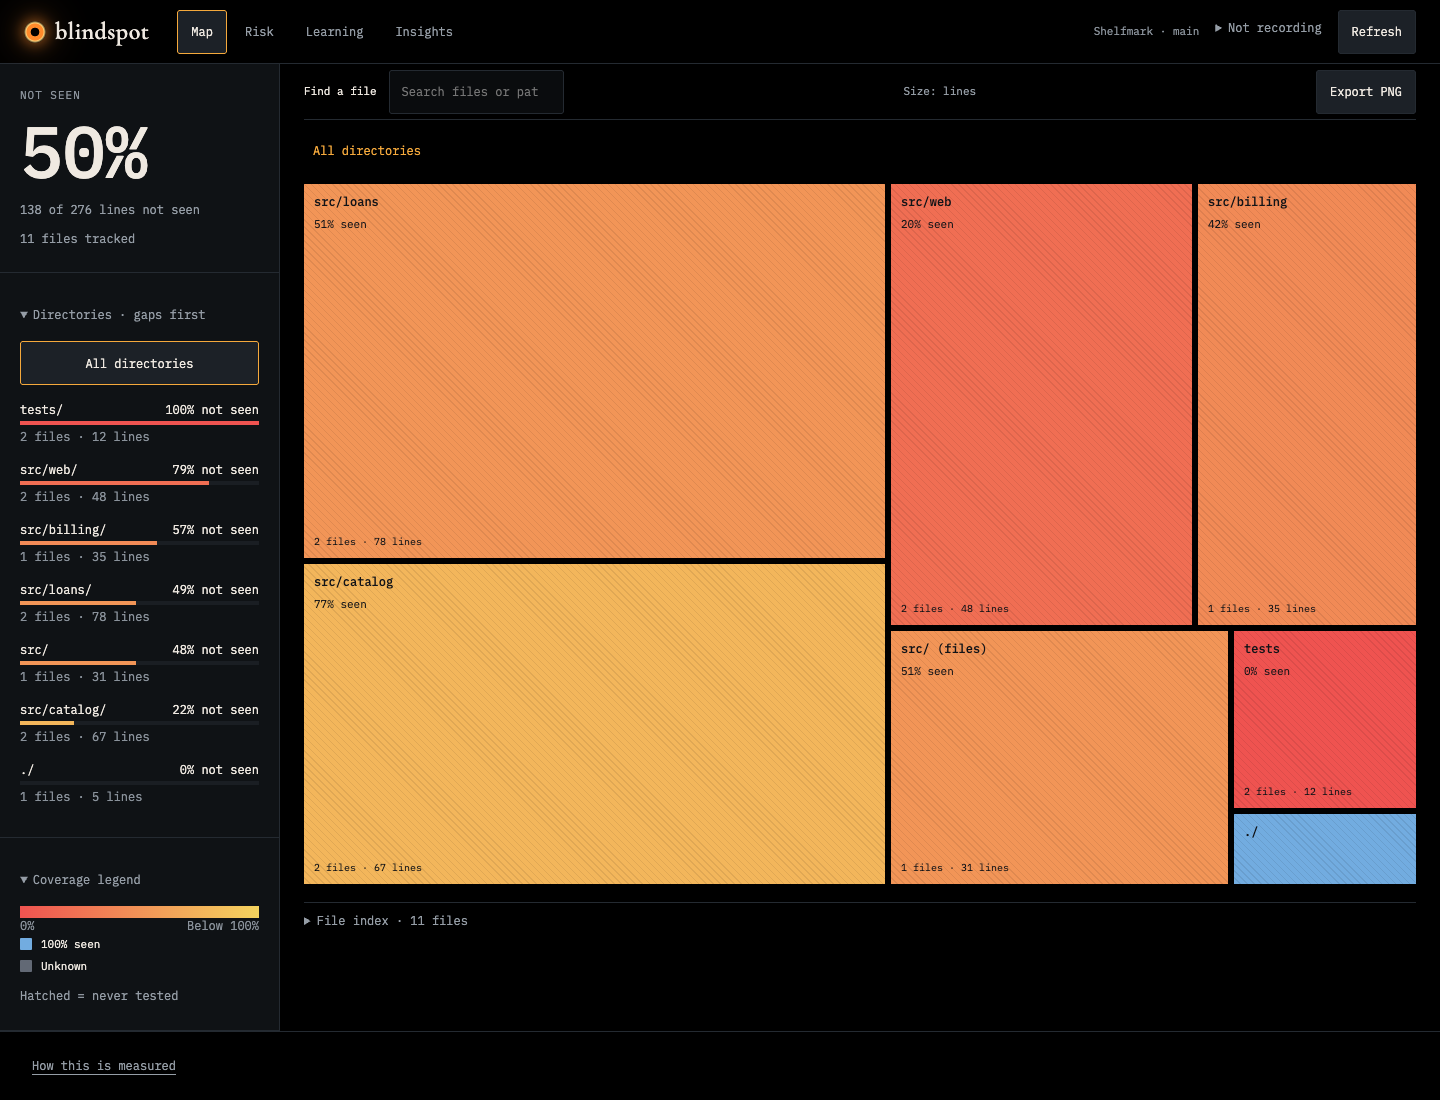Screen dimensions: 1440x1100
Task: Open the src/billing treemap tile
Action: click(x=1307, y=404)
